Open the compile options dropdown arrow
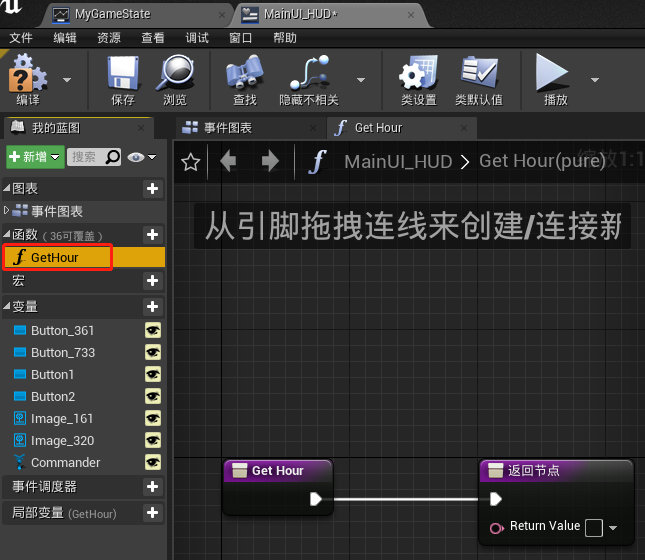The width and height of the screenshot is (645, 560). pyautogui.click(x=67, y=79)
